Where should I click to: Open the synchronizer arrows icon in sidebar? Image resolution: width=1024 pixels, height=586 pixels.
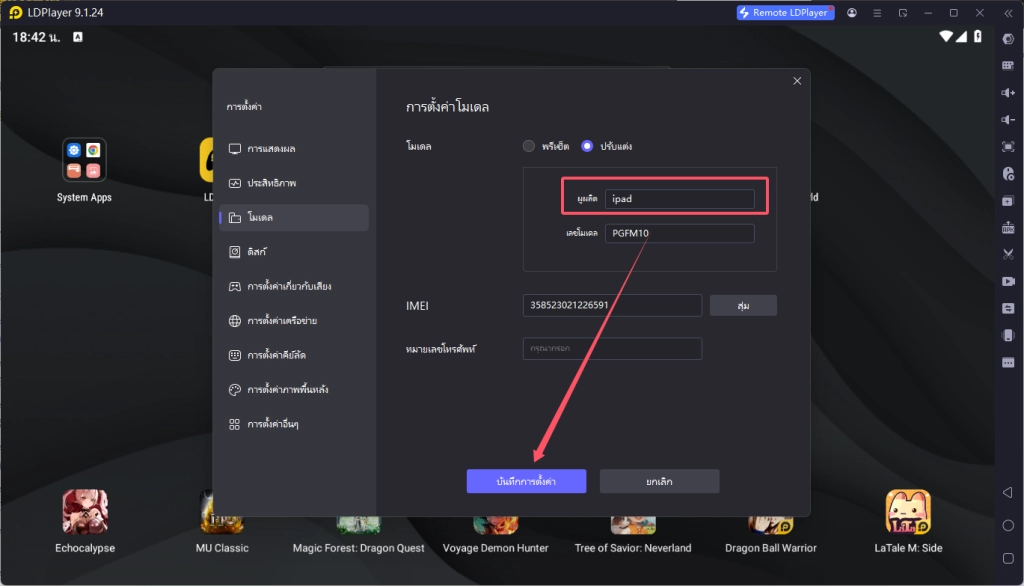tap(1008, 308)
